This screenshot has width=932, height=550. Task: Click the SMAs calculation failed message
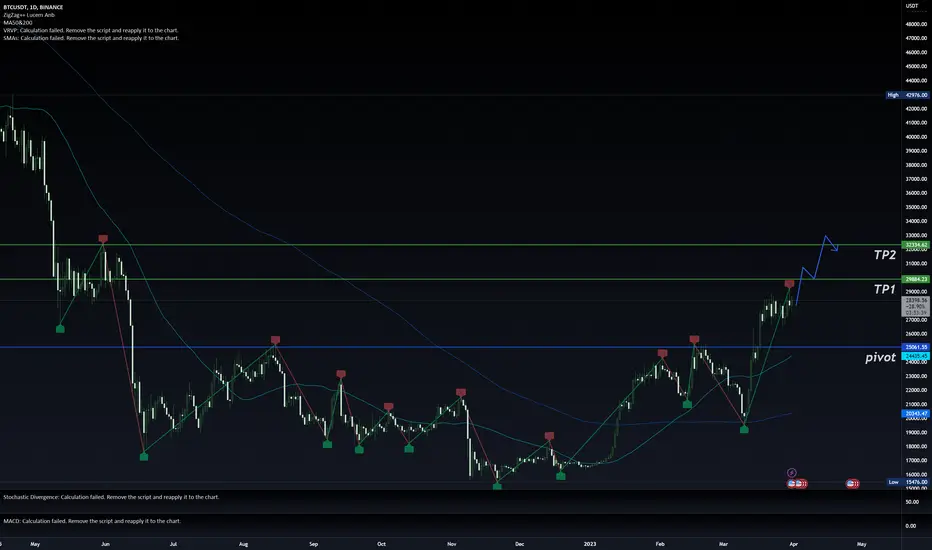91,38
